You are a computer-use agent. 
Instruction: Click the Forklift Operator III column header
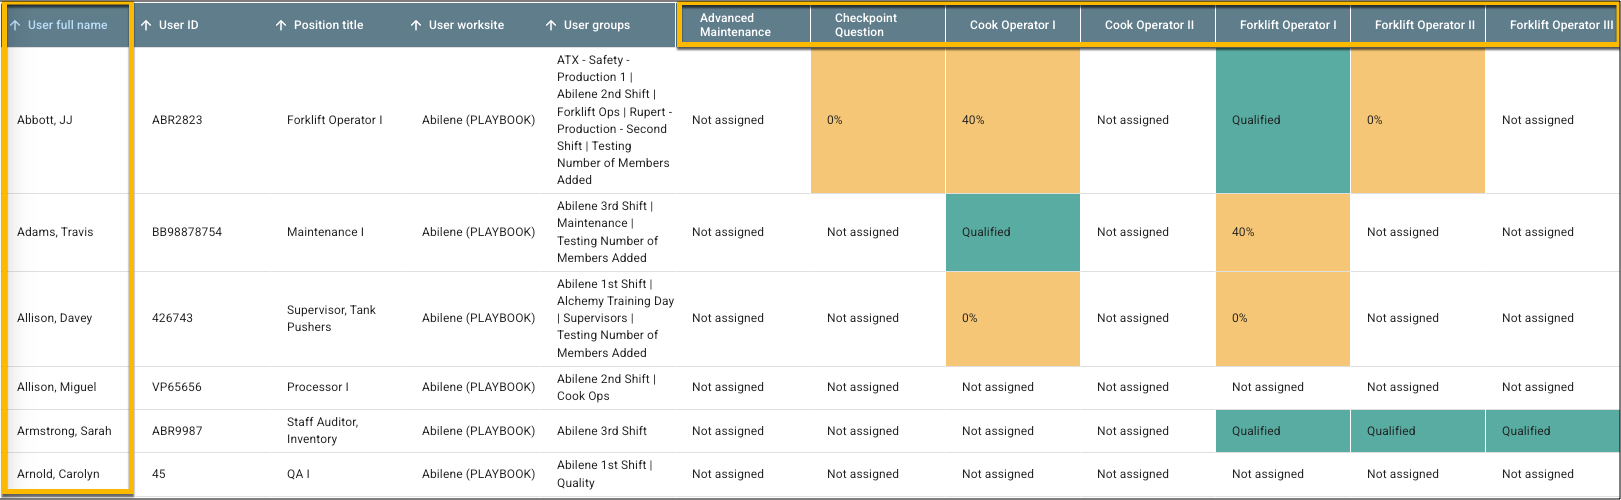(1560, 25)
